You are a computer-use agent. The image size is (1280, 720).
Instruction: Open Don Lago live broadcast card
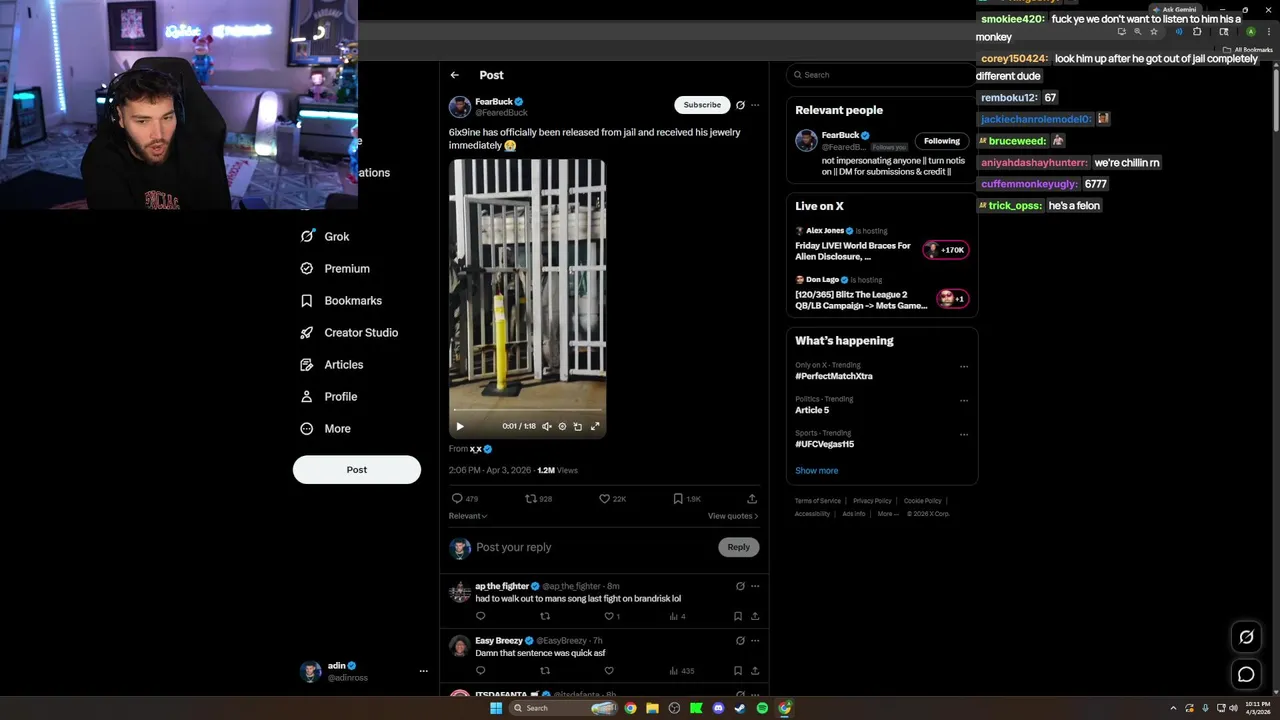[882, 293]
